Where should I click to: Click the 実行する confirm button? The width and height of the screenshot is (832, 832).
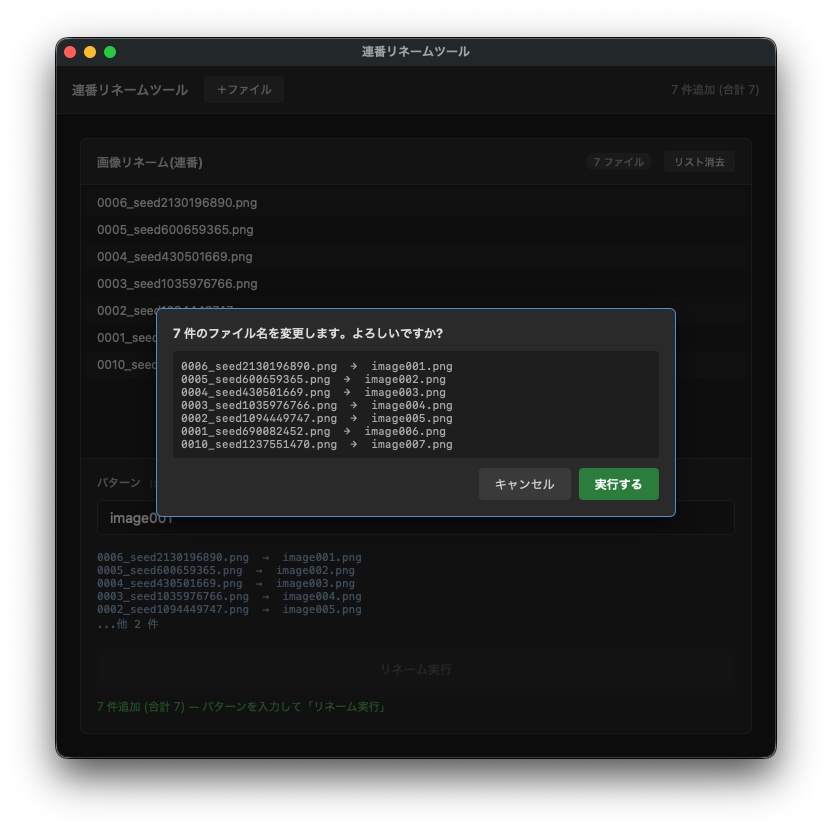[x=618, y=484]
